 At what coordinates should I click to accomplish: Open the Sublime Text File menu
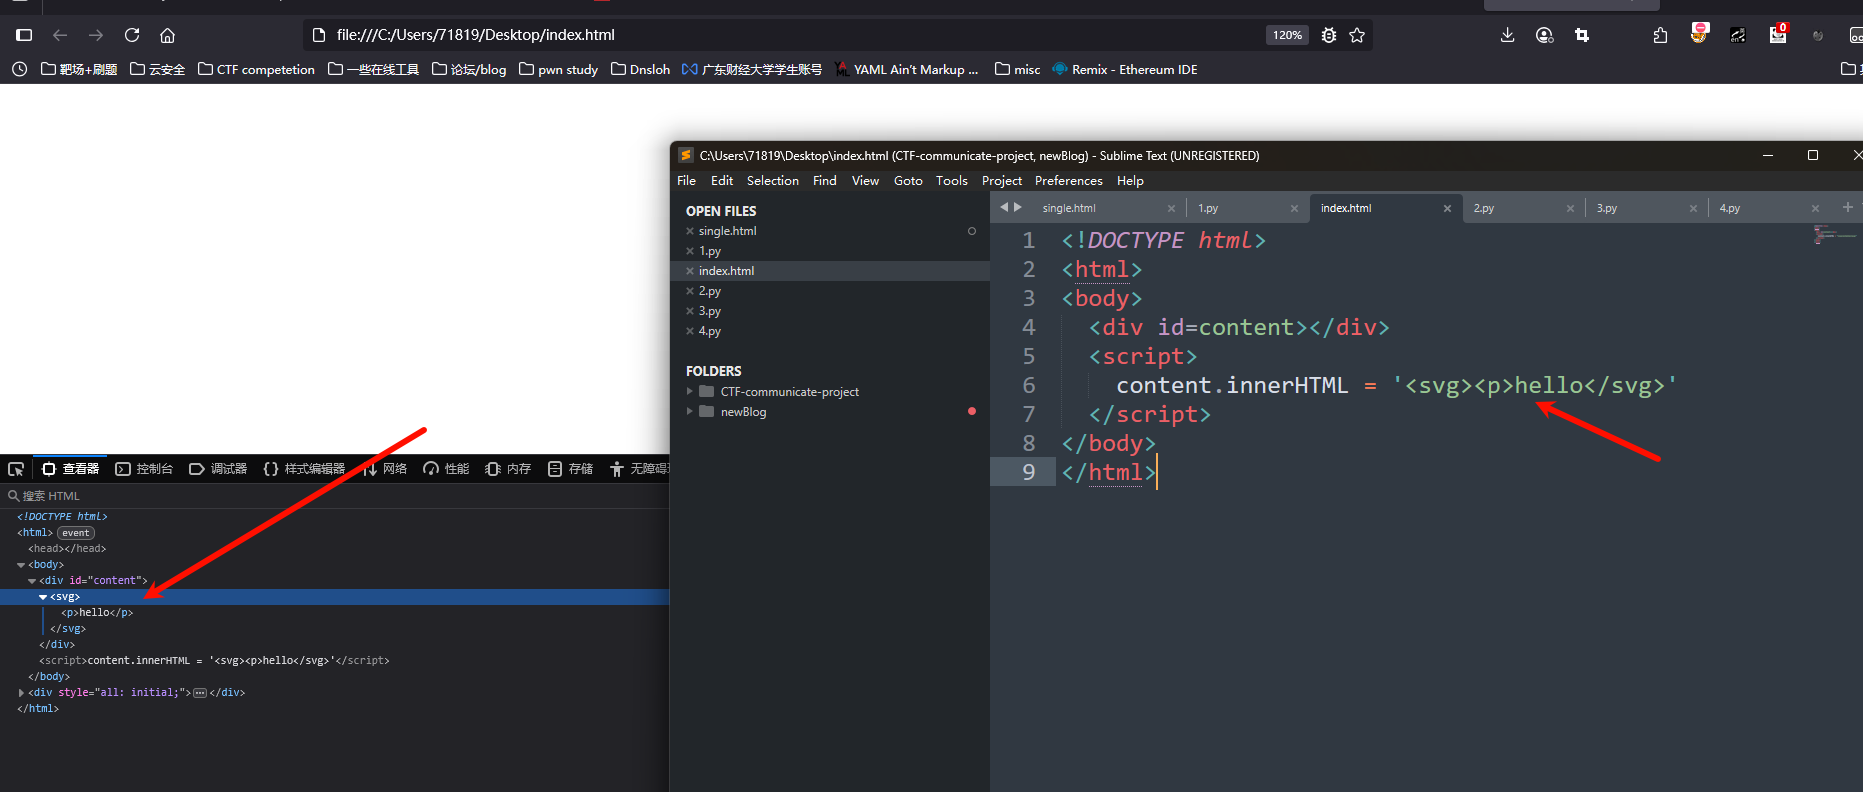click(x=686, y=181)
